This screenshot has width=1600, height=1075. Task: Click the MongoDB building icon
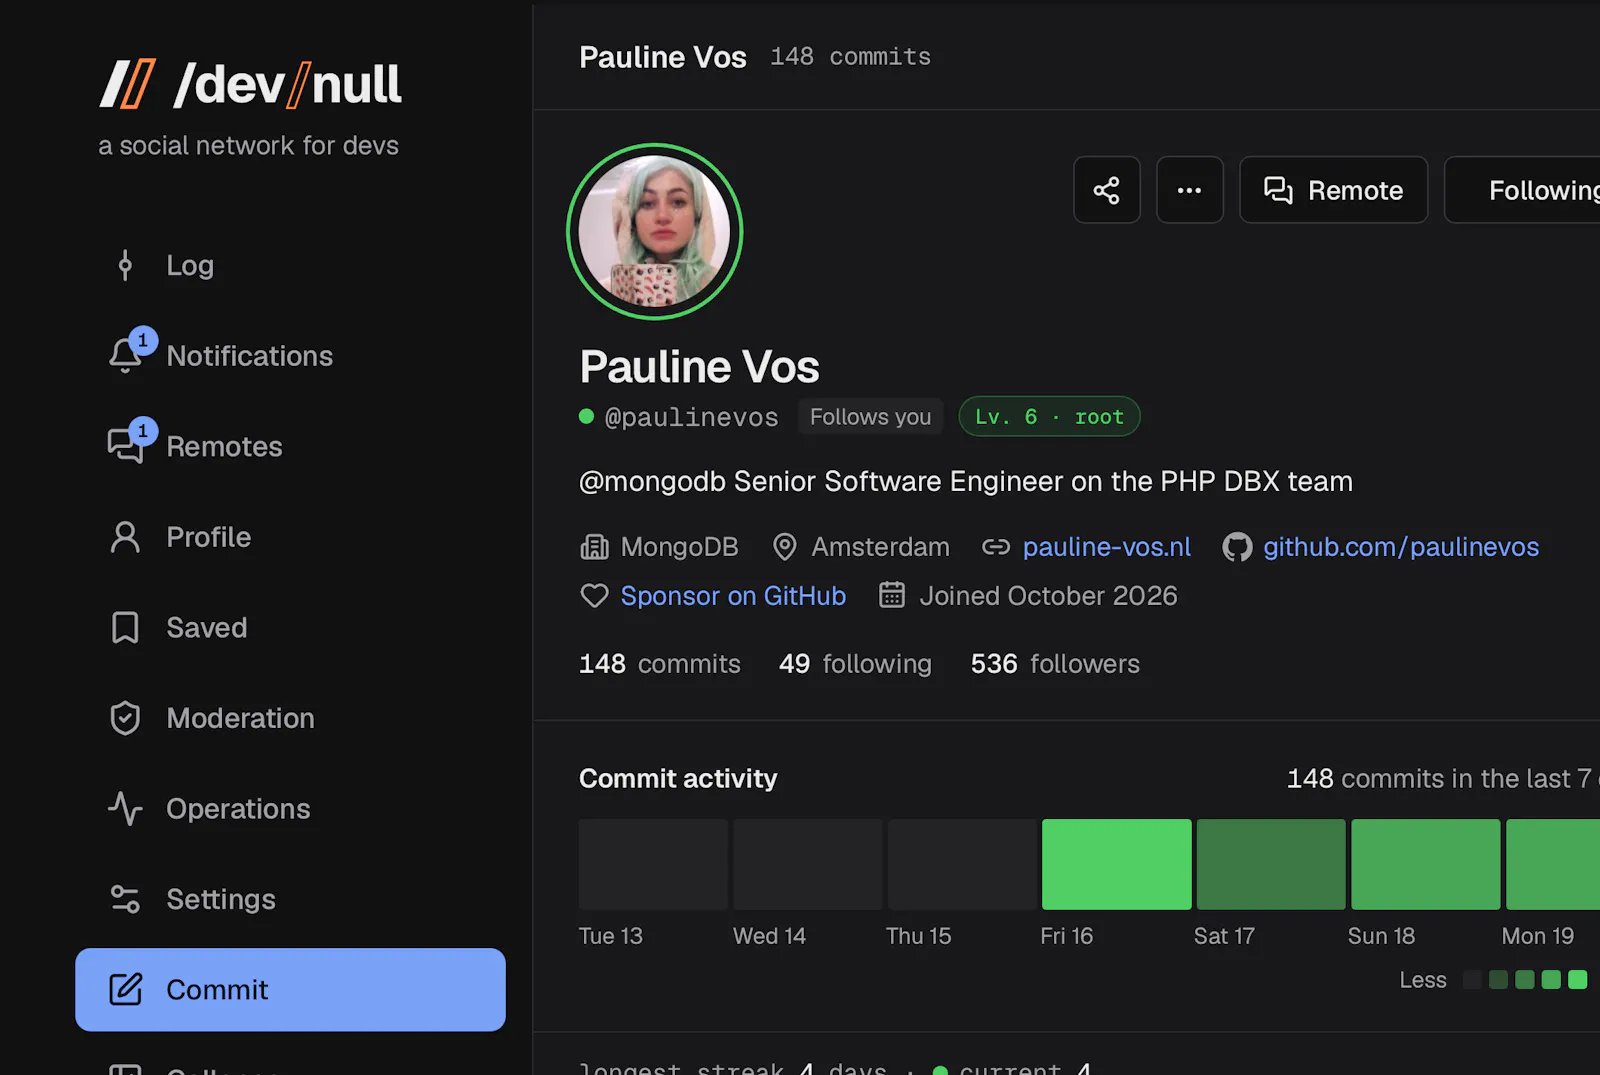pos(594,547)
